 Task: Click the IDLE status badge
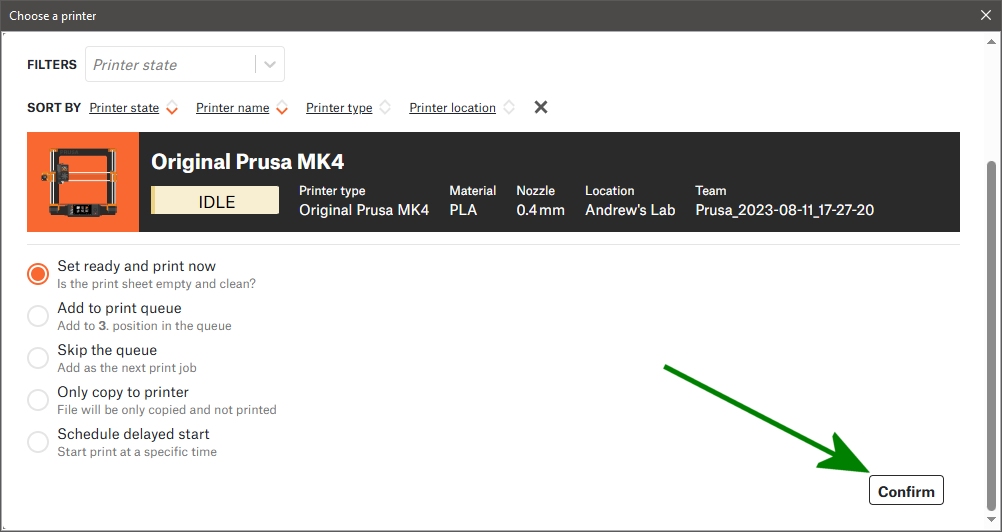215,201
